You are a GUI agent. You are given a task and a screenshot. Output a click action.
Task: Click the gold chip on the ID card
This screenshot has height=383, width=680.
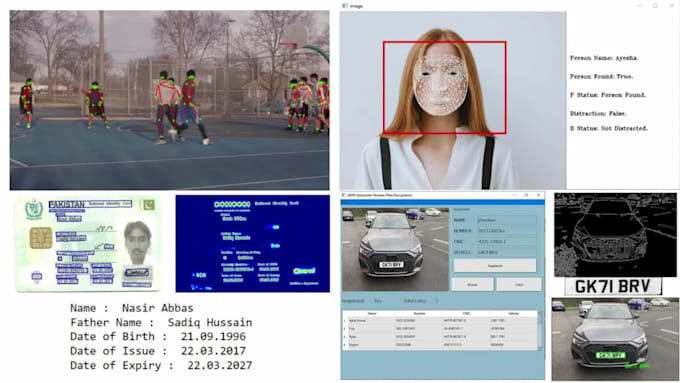41,239
